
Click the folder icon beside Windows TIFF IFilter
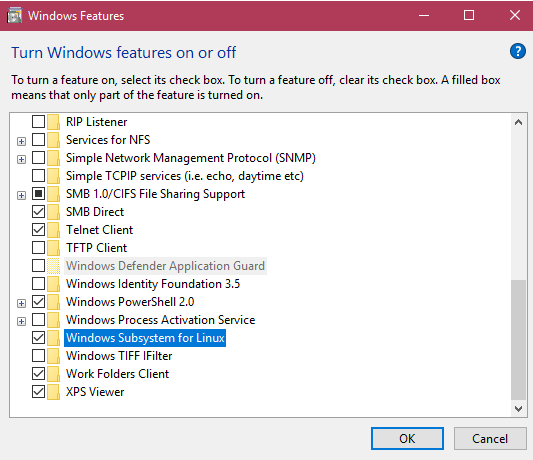pyautogui.click(x=53, y=356)
